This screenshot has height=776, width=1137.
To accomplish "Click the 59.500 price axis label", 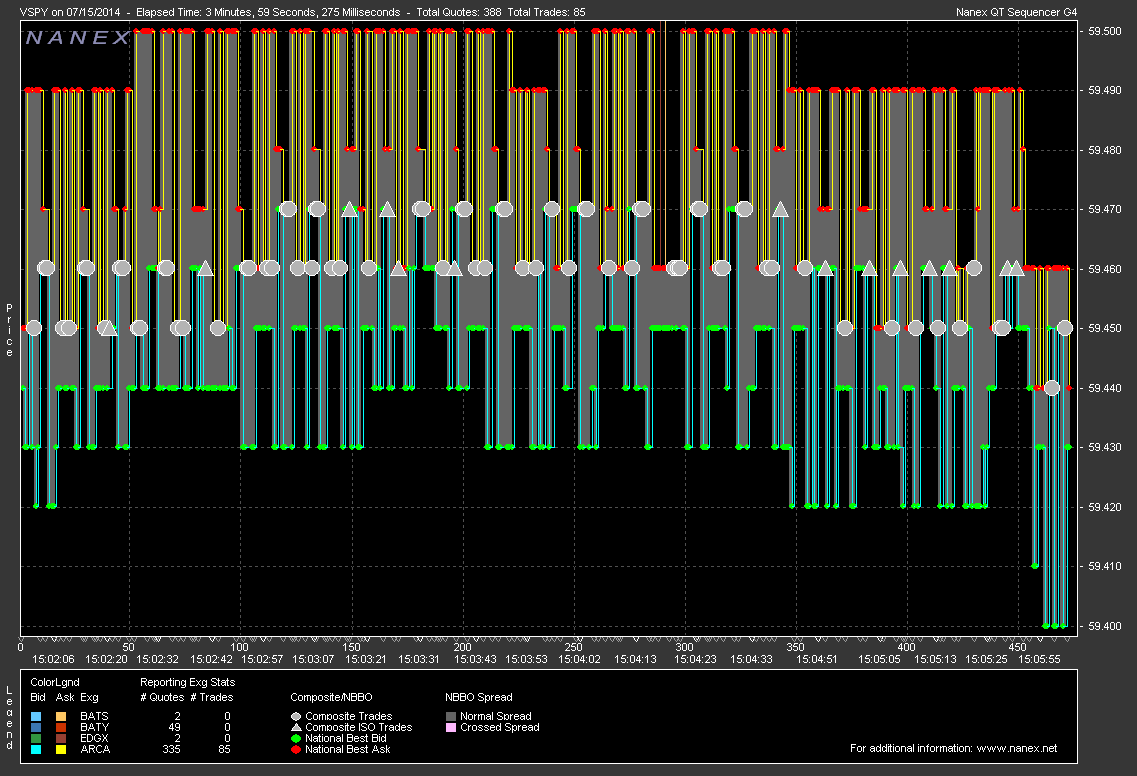I will [x=1104, y=31].
